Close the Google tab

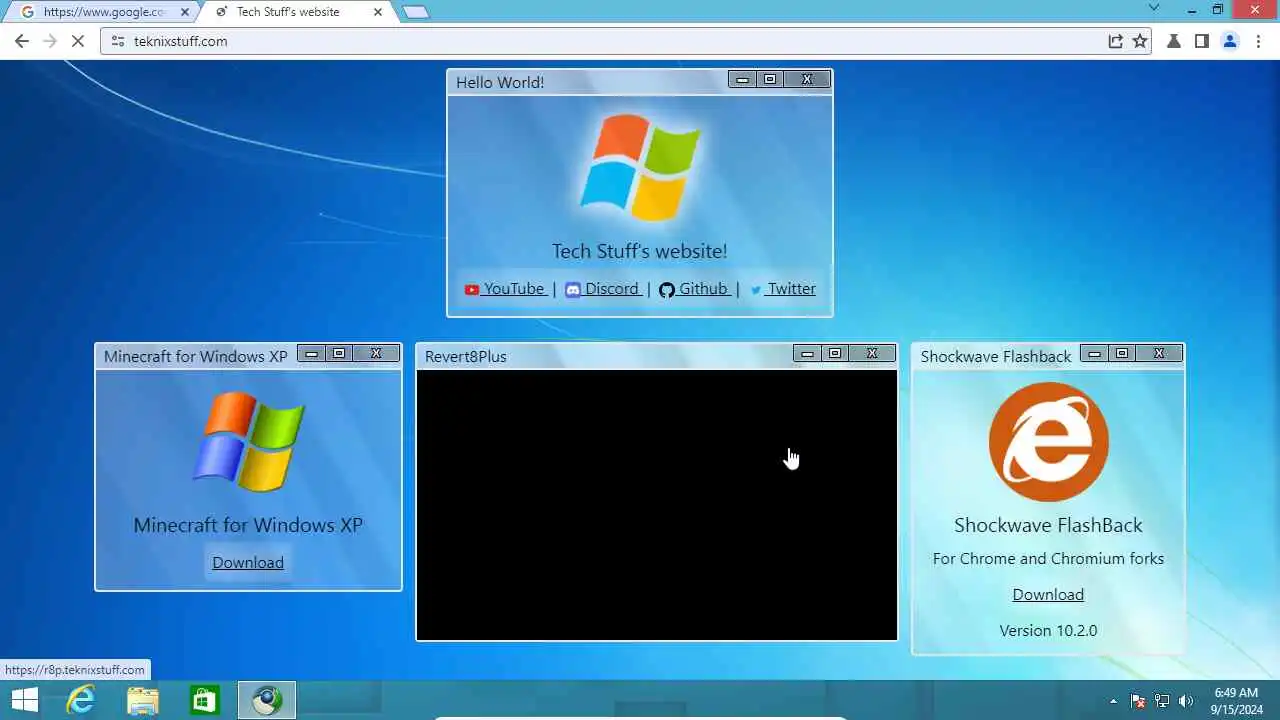184,12
